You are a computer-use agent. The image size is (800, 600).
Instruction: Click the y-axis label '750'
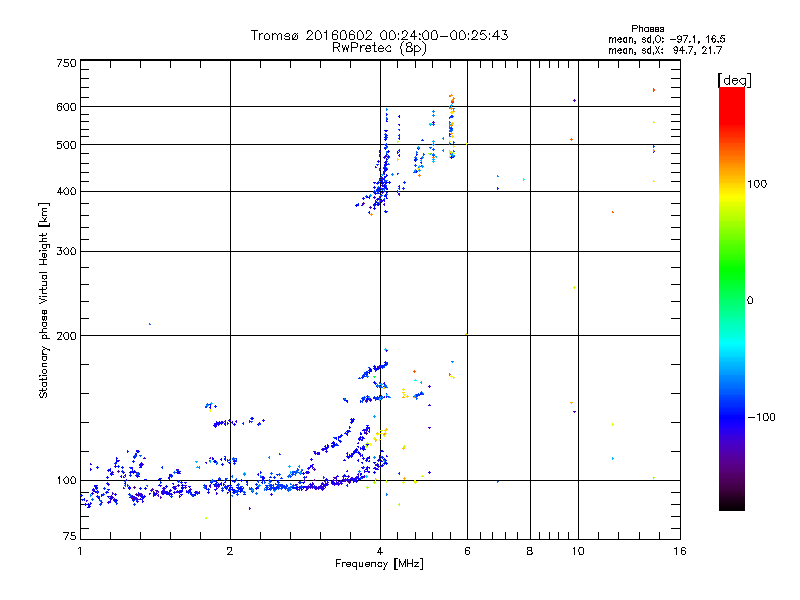pyautogui.click(x=66, y=63)
